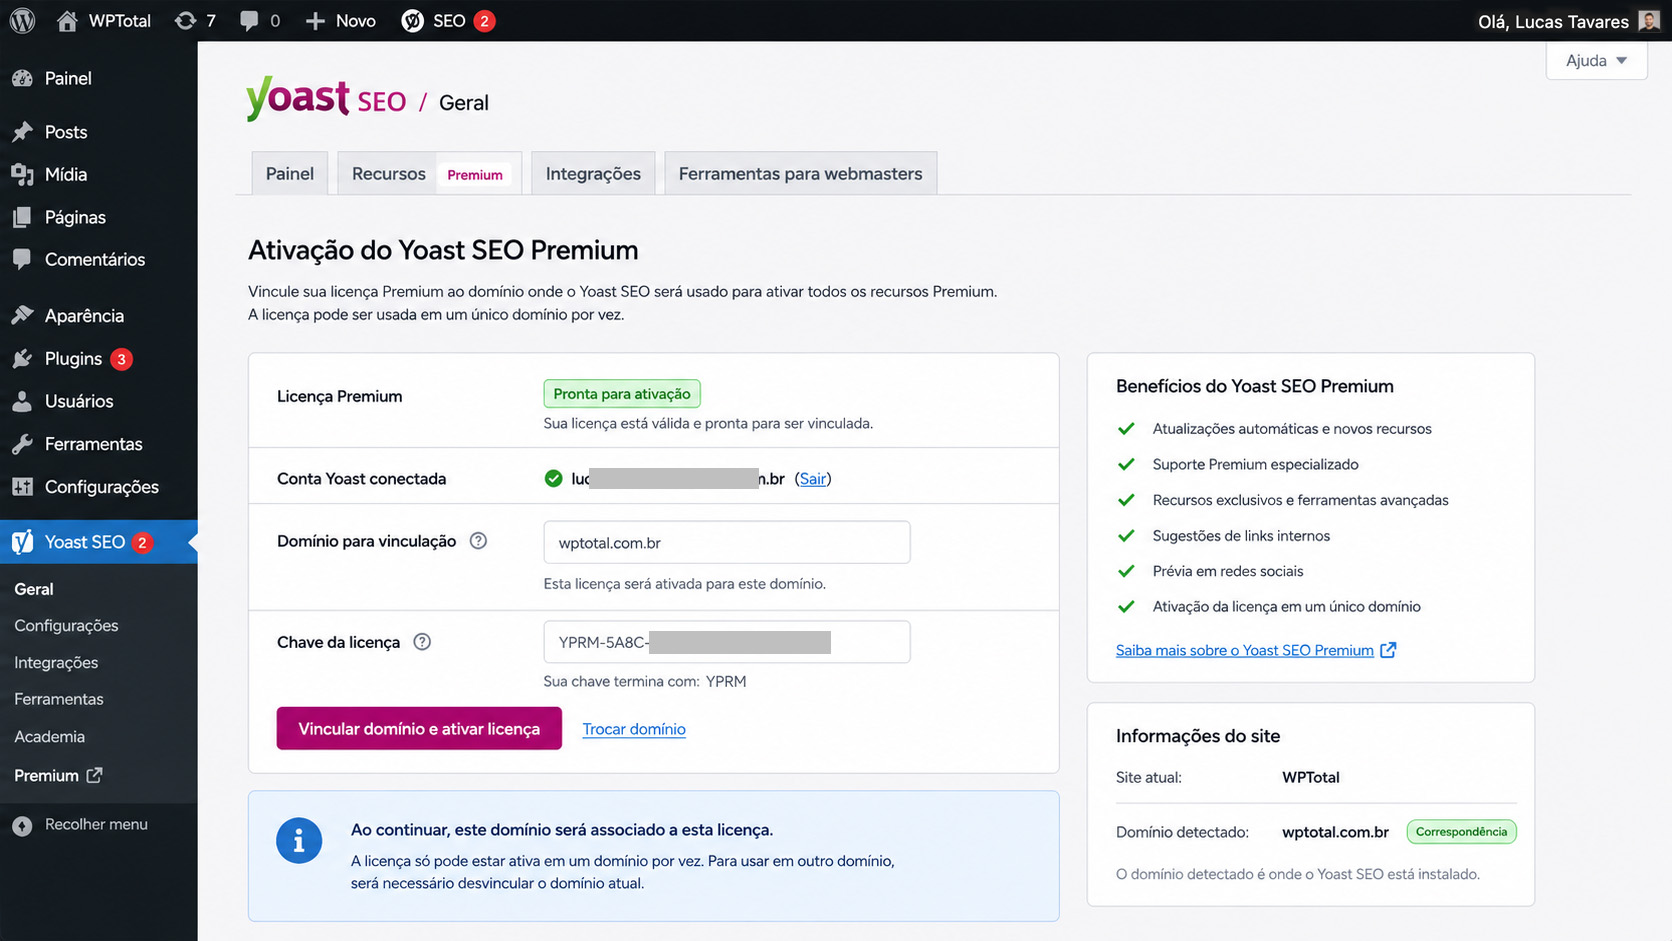Image resolution: width=1672 pixels, height=941 pixels.
Task: Click the Yoast SEO sidebar icon
Action: (22, 542)
